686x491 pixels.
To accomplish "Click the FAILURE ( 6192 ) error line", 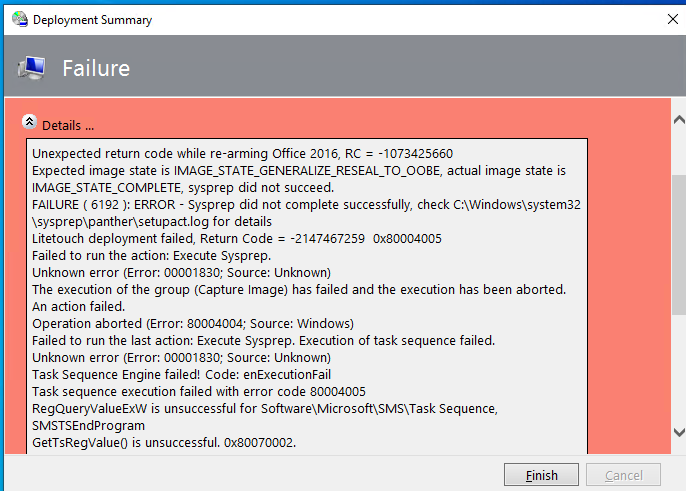I will 306,213.
